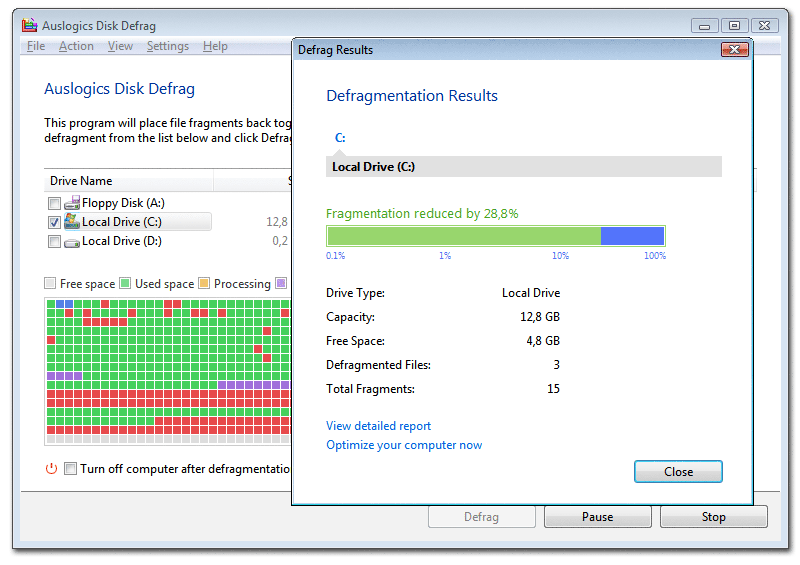
Task: Click the disabled Defrag button
Action: pos(482,517)
